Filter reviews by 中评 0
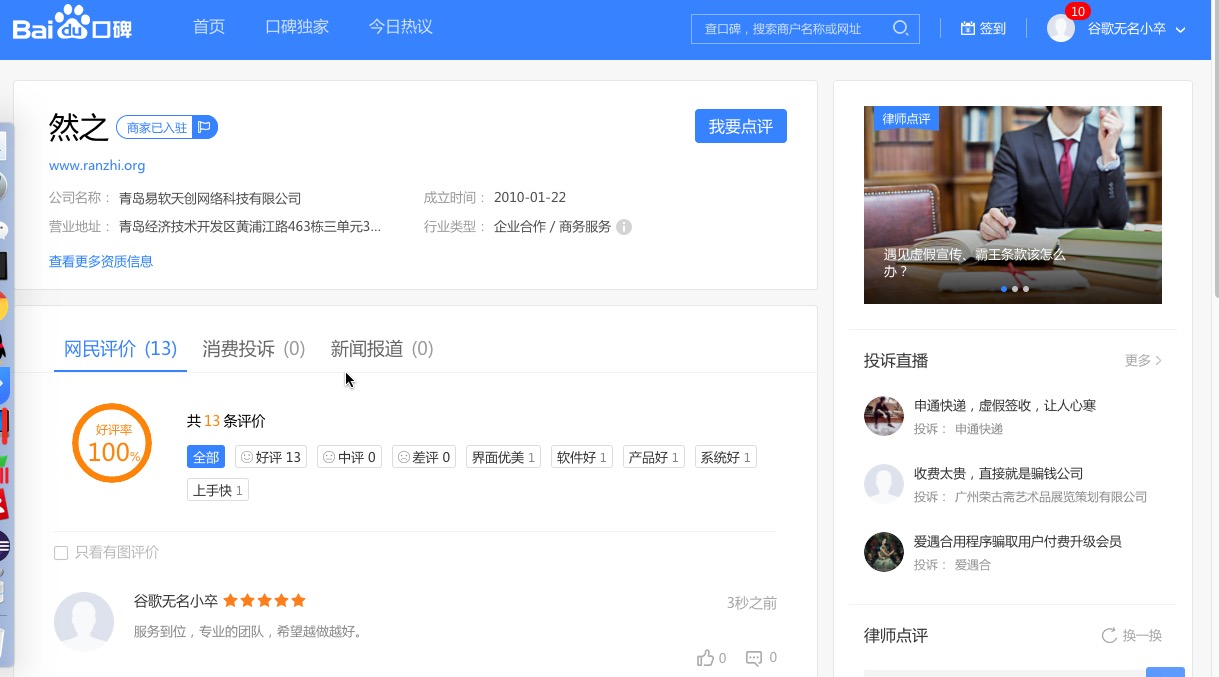The width and height of the screenshot is (1219, 677). 349,457
